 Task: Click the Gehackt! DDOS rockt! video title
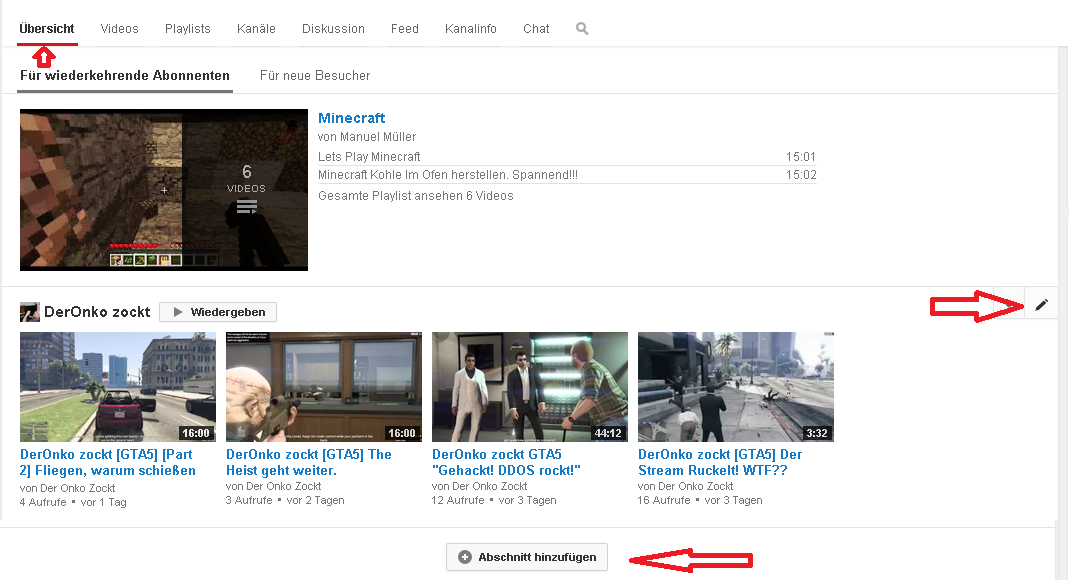(506, 462)
